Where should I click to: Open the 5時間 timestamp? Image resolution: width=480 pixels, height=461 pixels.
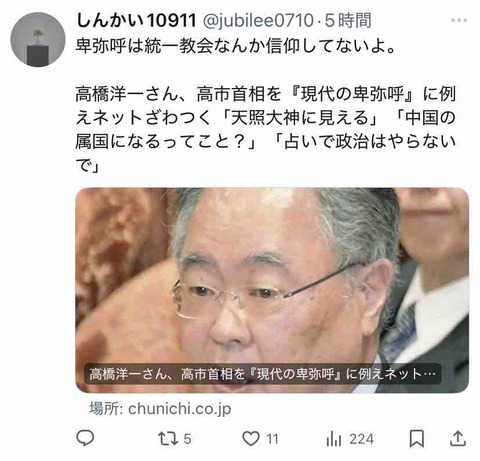[347, 21]
